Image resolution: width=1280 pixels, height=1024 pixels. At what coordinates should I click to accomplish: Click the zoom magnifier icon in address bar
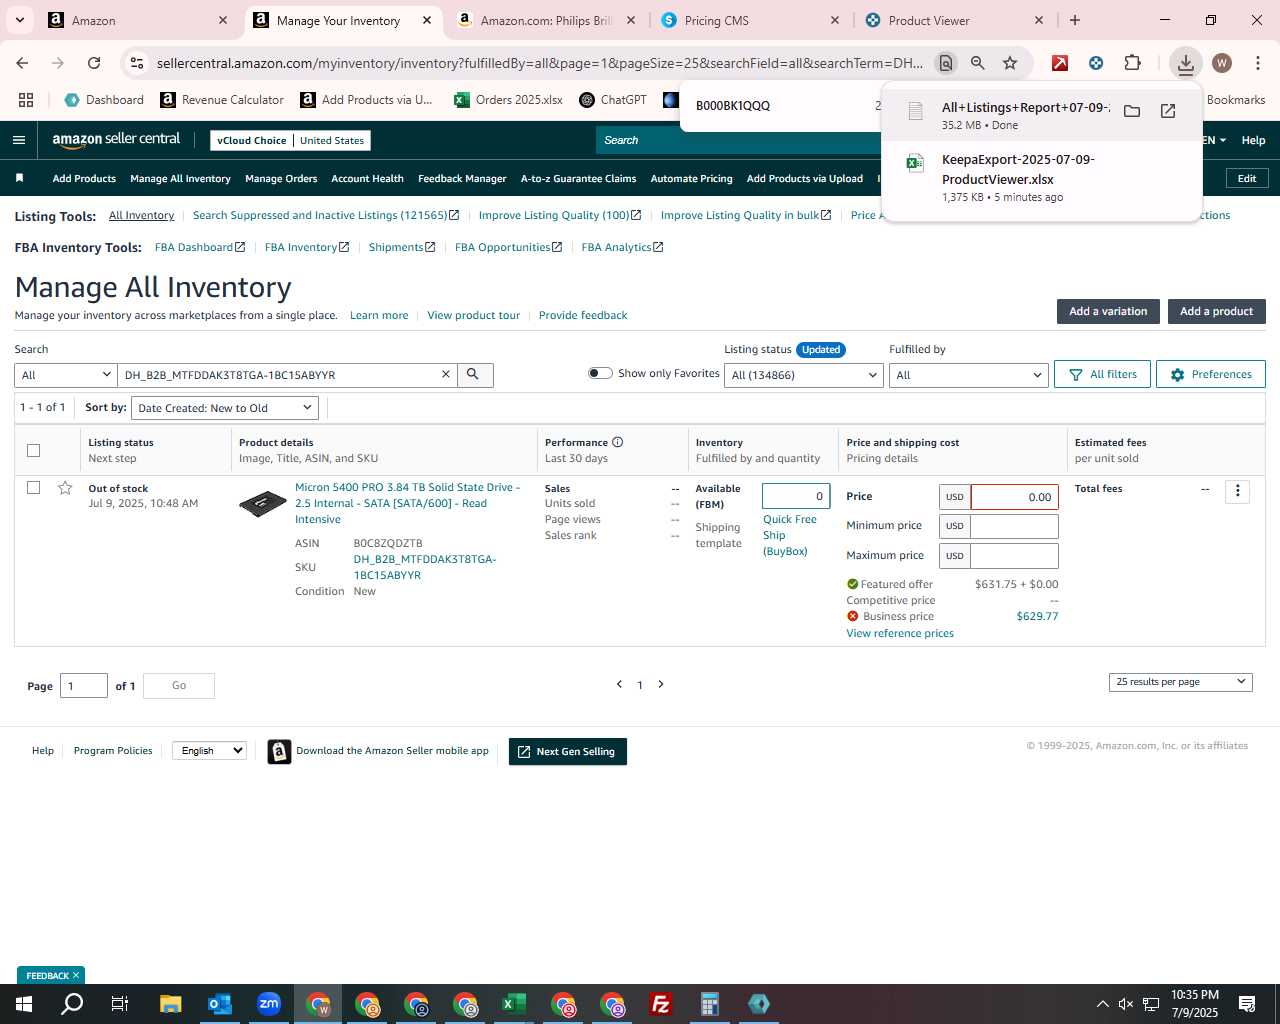click(978, 63)
